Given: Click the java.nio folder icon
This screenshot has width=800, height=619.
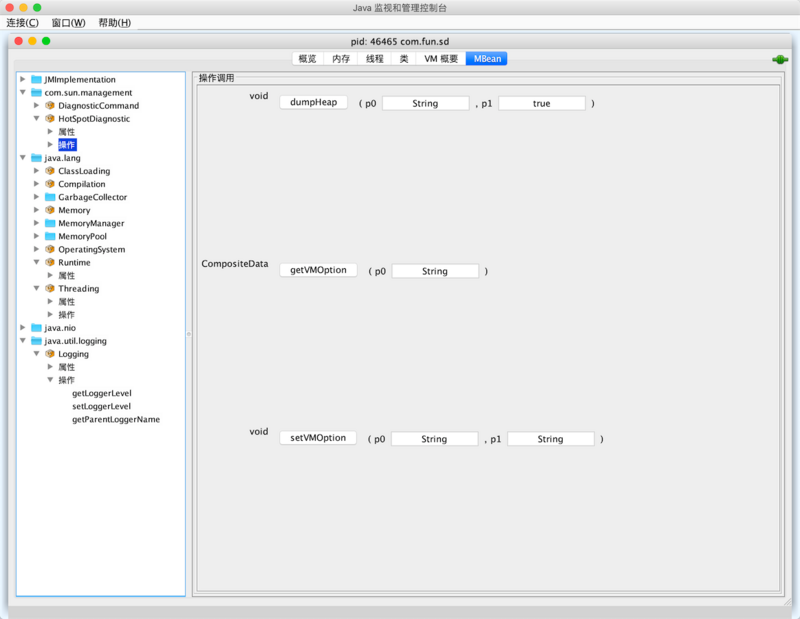Looking at the screenshot, I should click(36, 328).
